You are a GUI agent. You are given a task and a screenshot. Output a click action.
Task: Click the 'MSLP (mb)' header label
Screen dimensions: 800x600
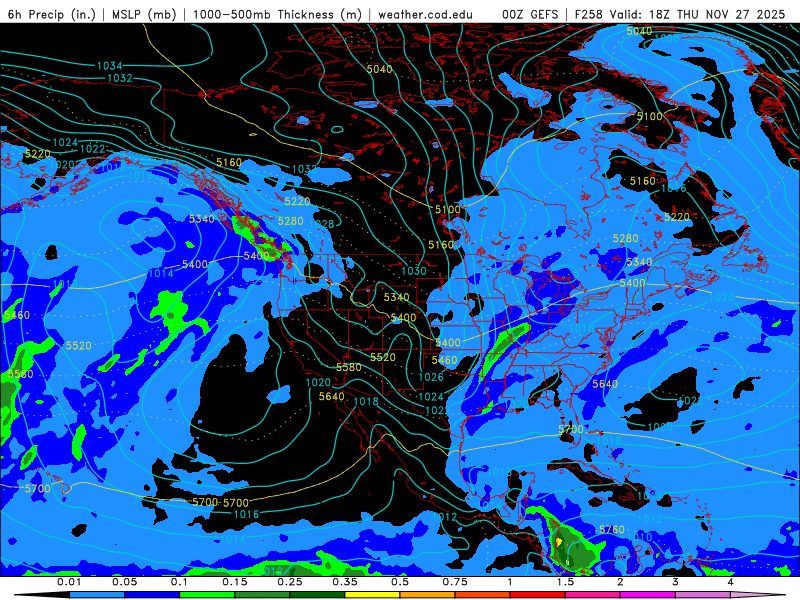(144, 14)
